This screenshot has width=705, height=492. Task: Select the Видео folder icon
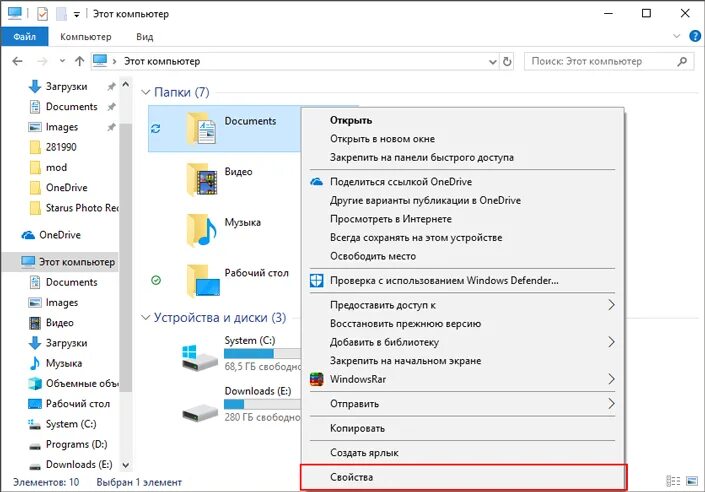click(x=202, y=179)
